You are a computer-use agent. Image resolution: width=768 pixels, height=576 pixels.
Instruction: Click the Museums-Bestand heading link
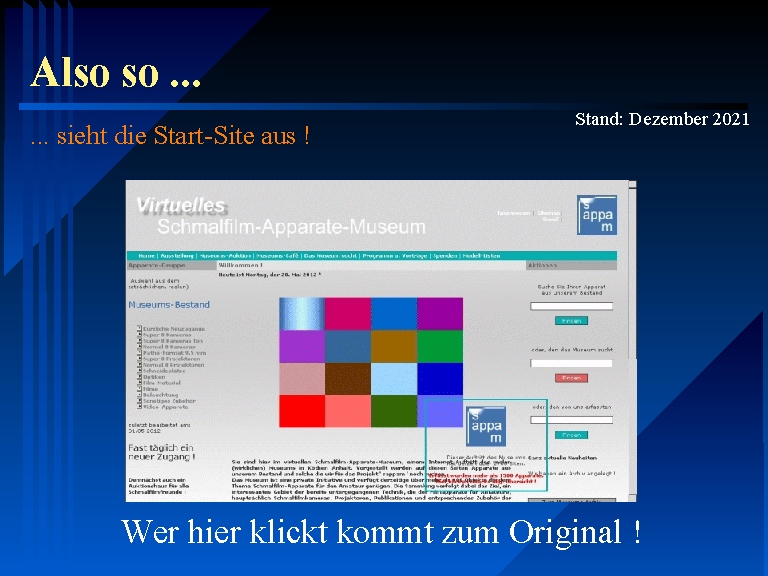pos(169,304)
